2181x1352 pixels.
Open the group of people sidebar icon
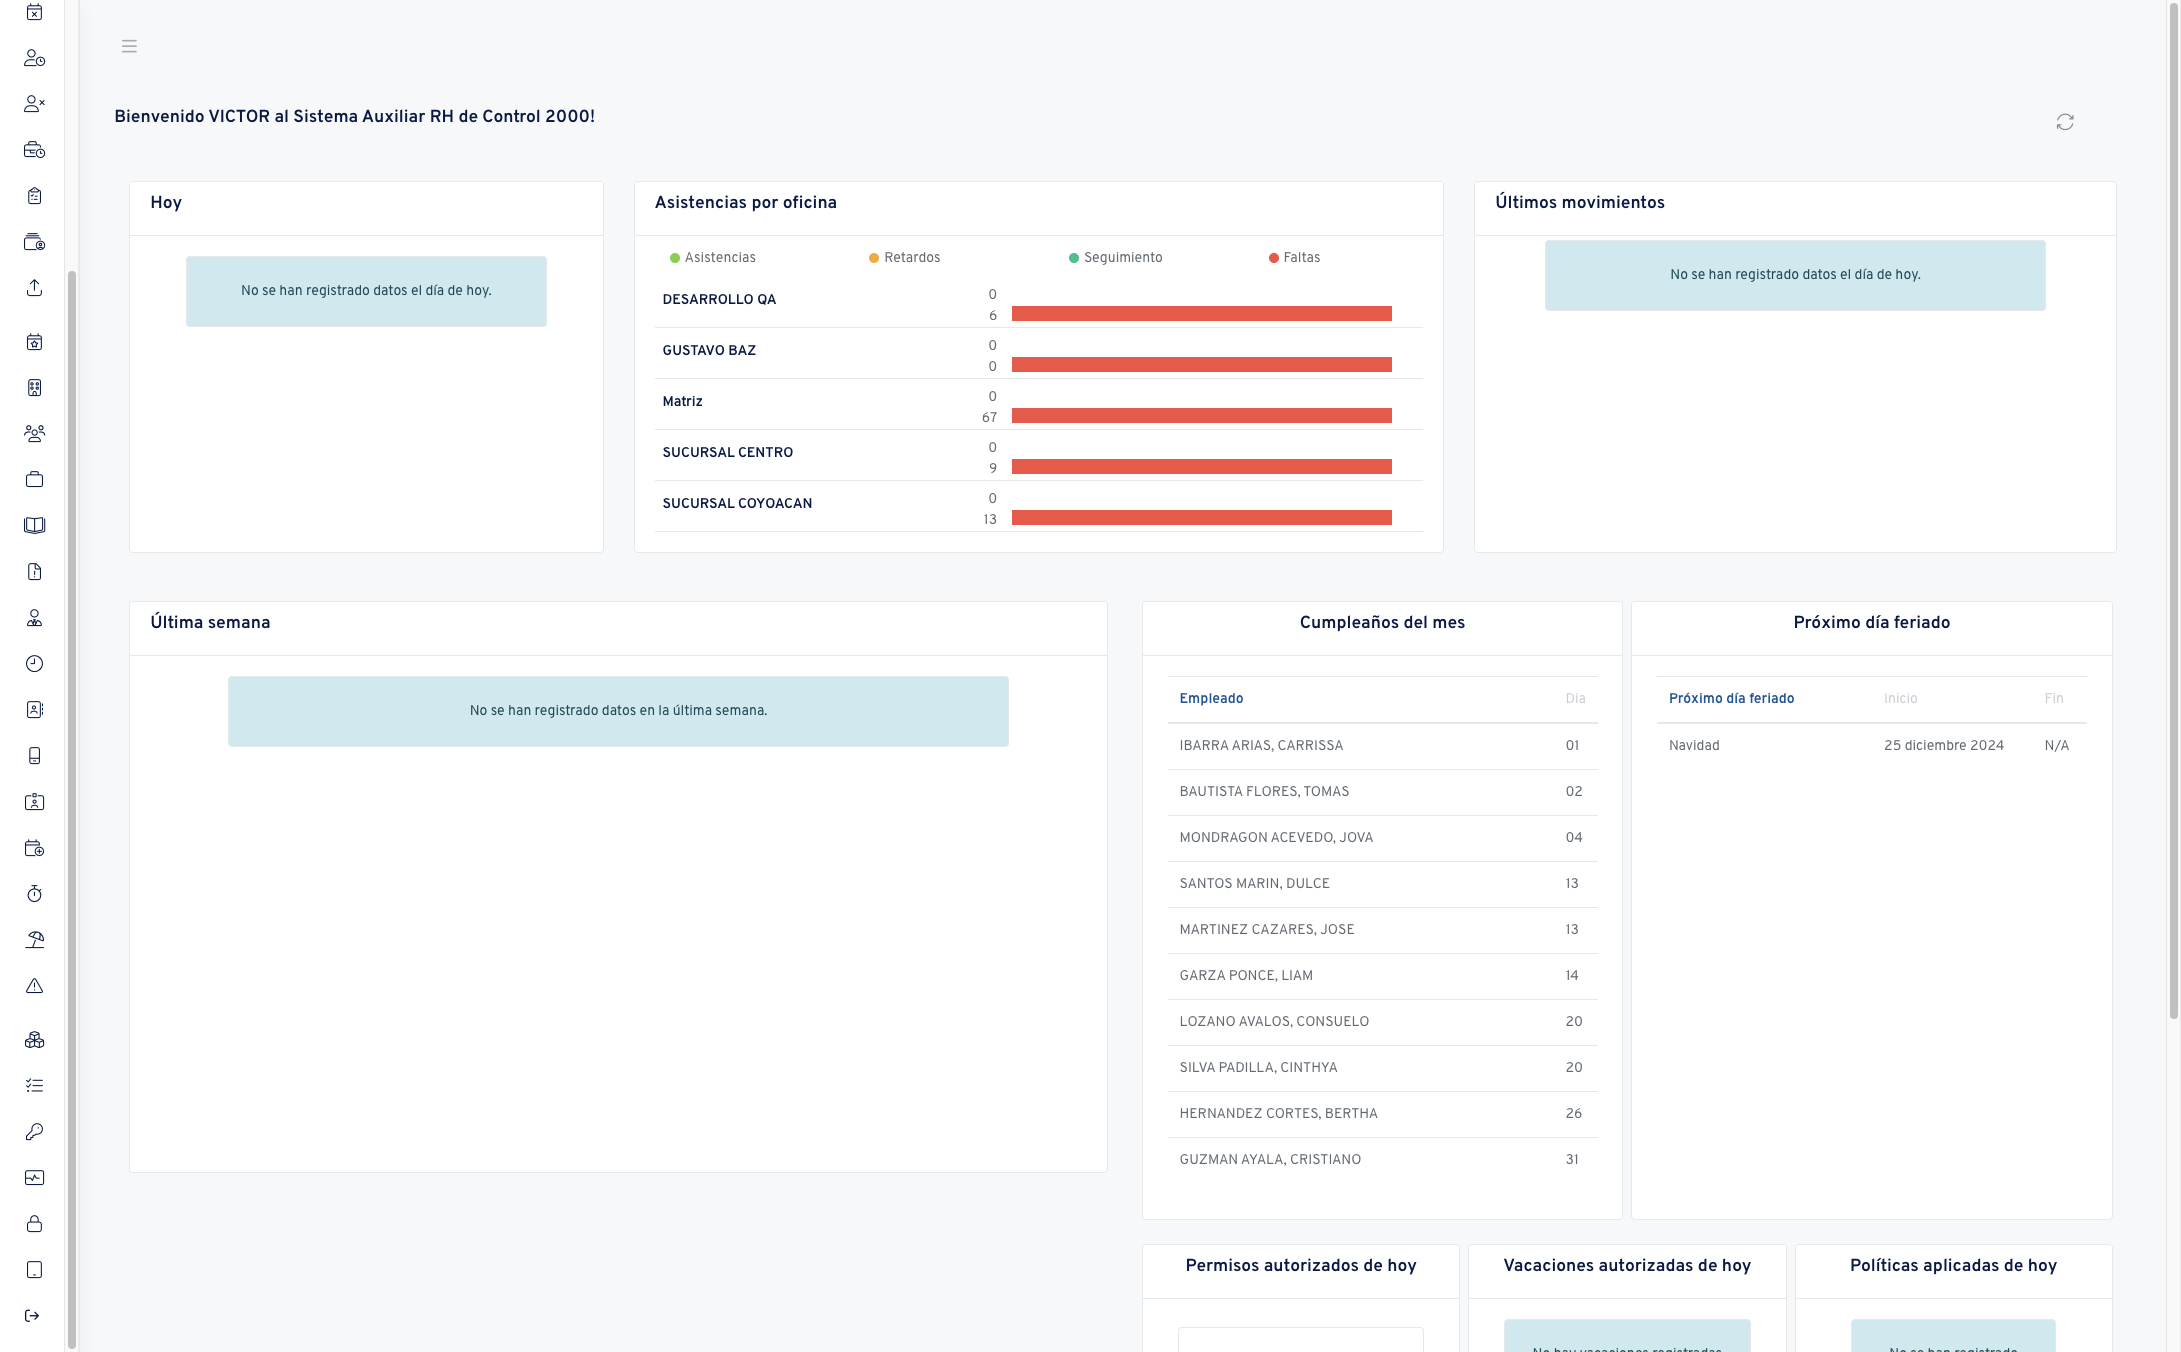pos(34,434)
